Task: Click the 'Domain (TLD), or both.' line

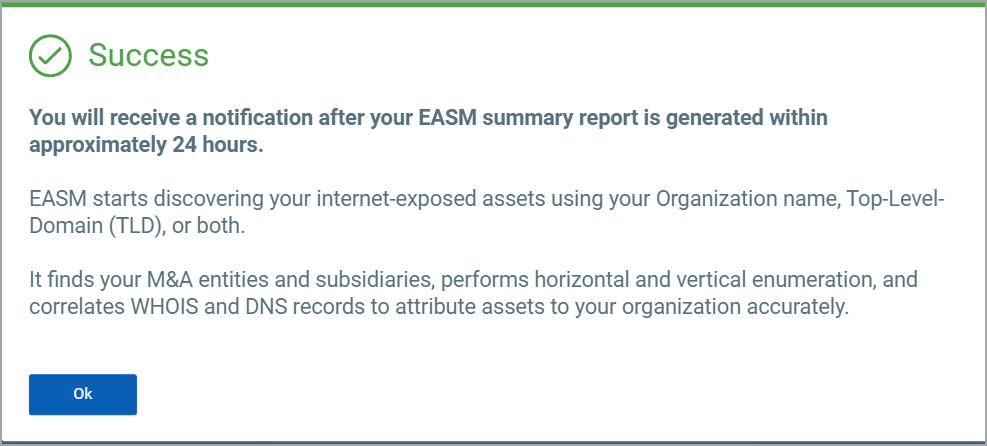Action: pos(137,226)
